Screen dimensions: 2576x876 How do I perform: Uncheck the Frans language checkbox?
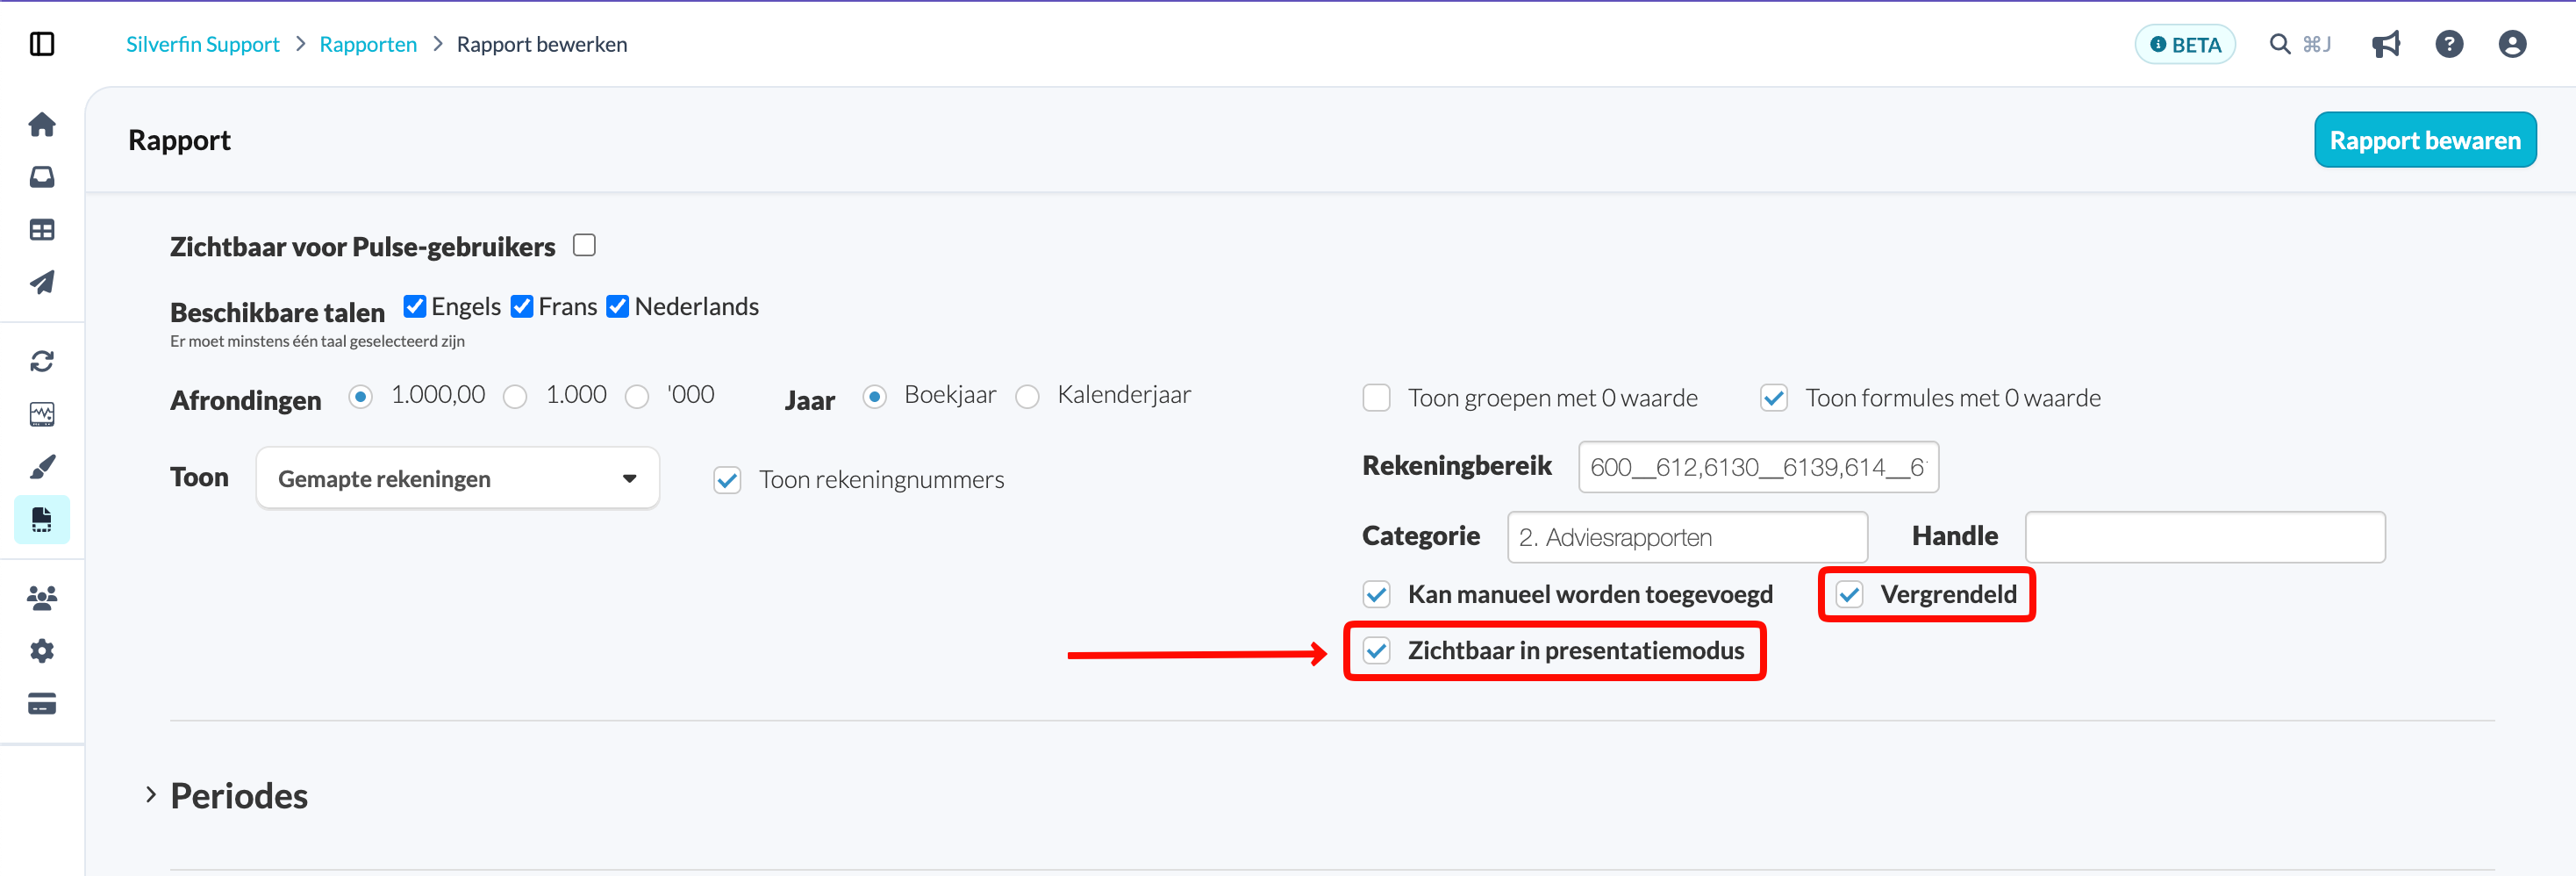pyautogui.click(x=522, y=306)
